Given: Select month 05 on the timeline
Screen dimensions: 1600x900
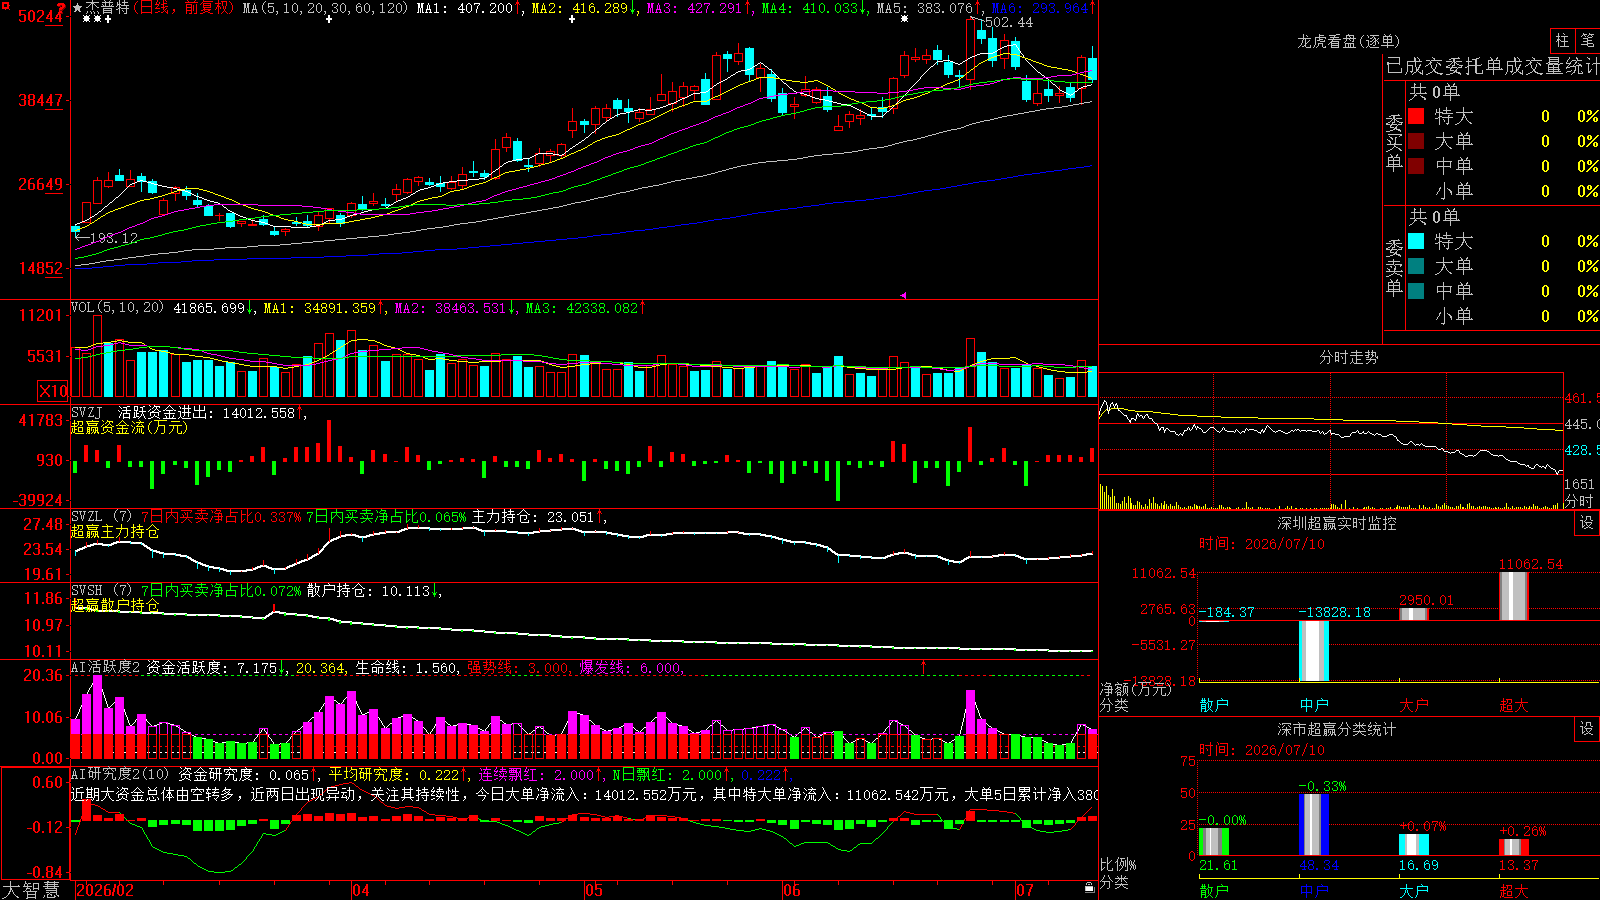Looking at the screenshot, I should [594, 890].
